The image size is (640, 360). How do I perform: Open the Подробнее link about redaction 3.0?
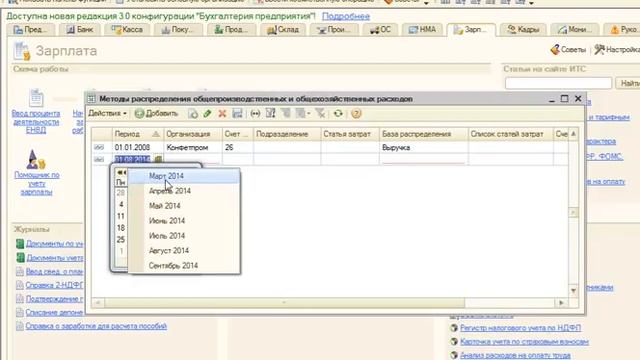tap(346, 16)
